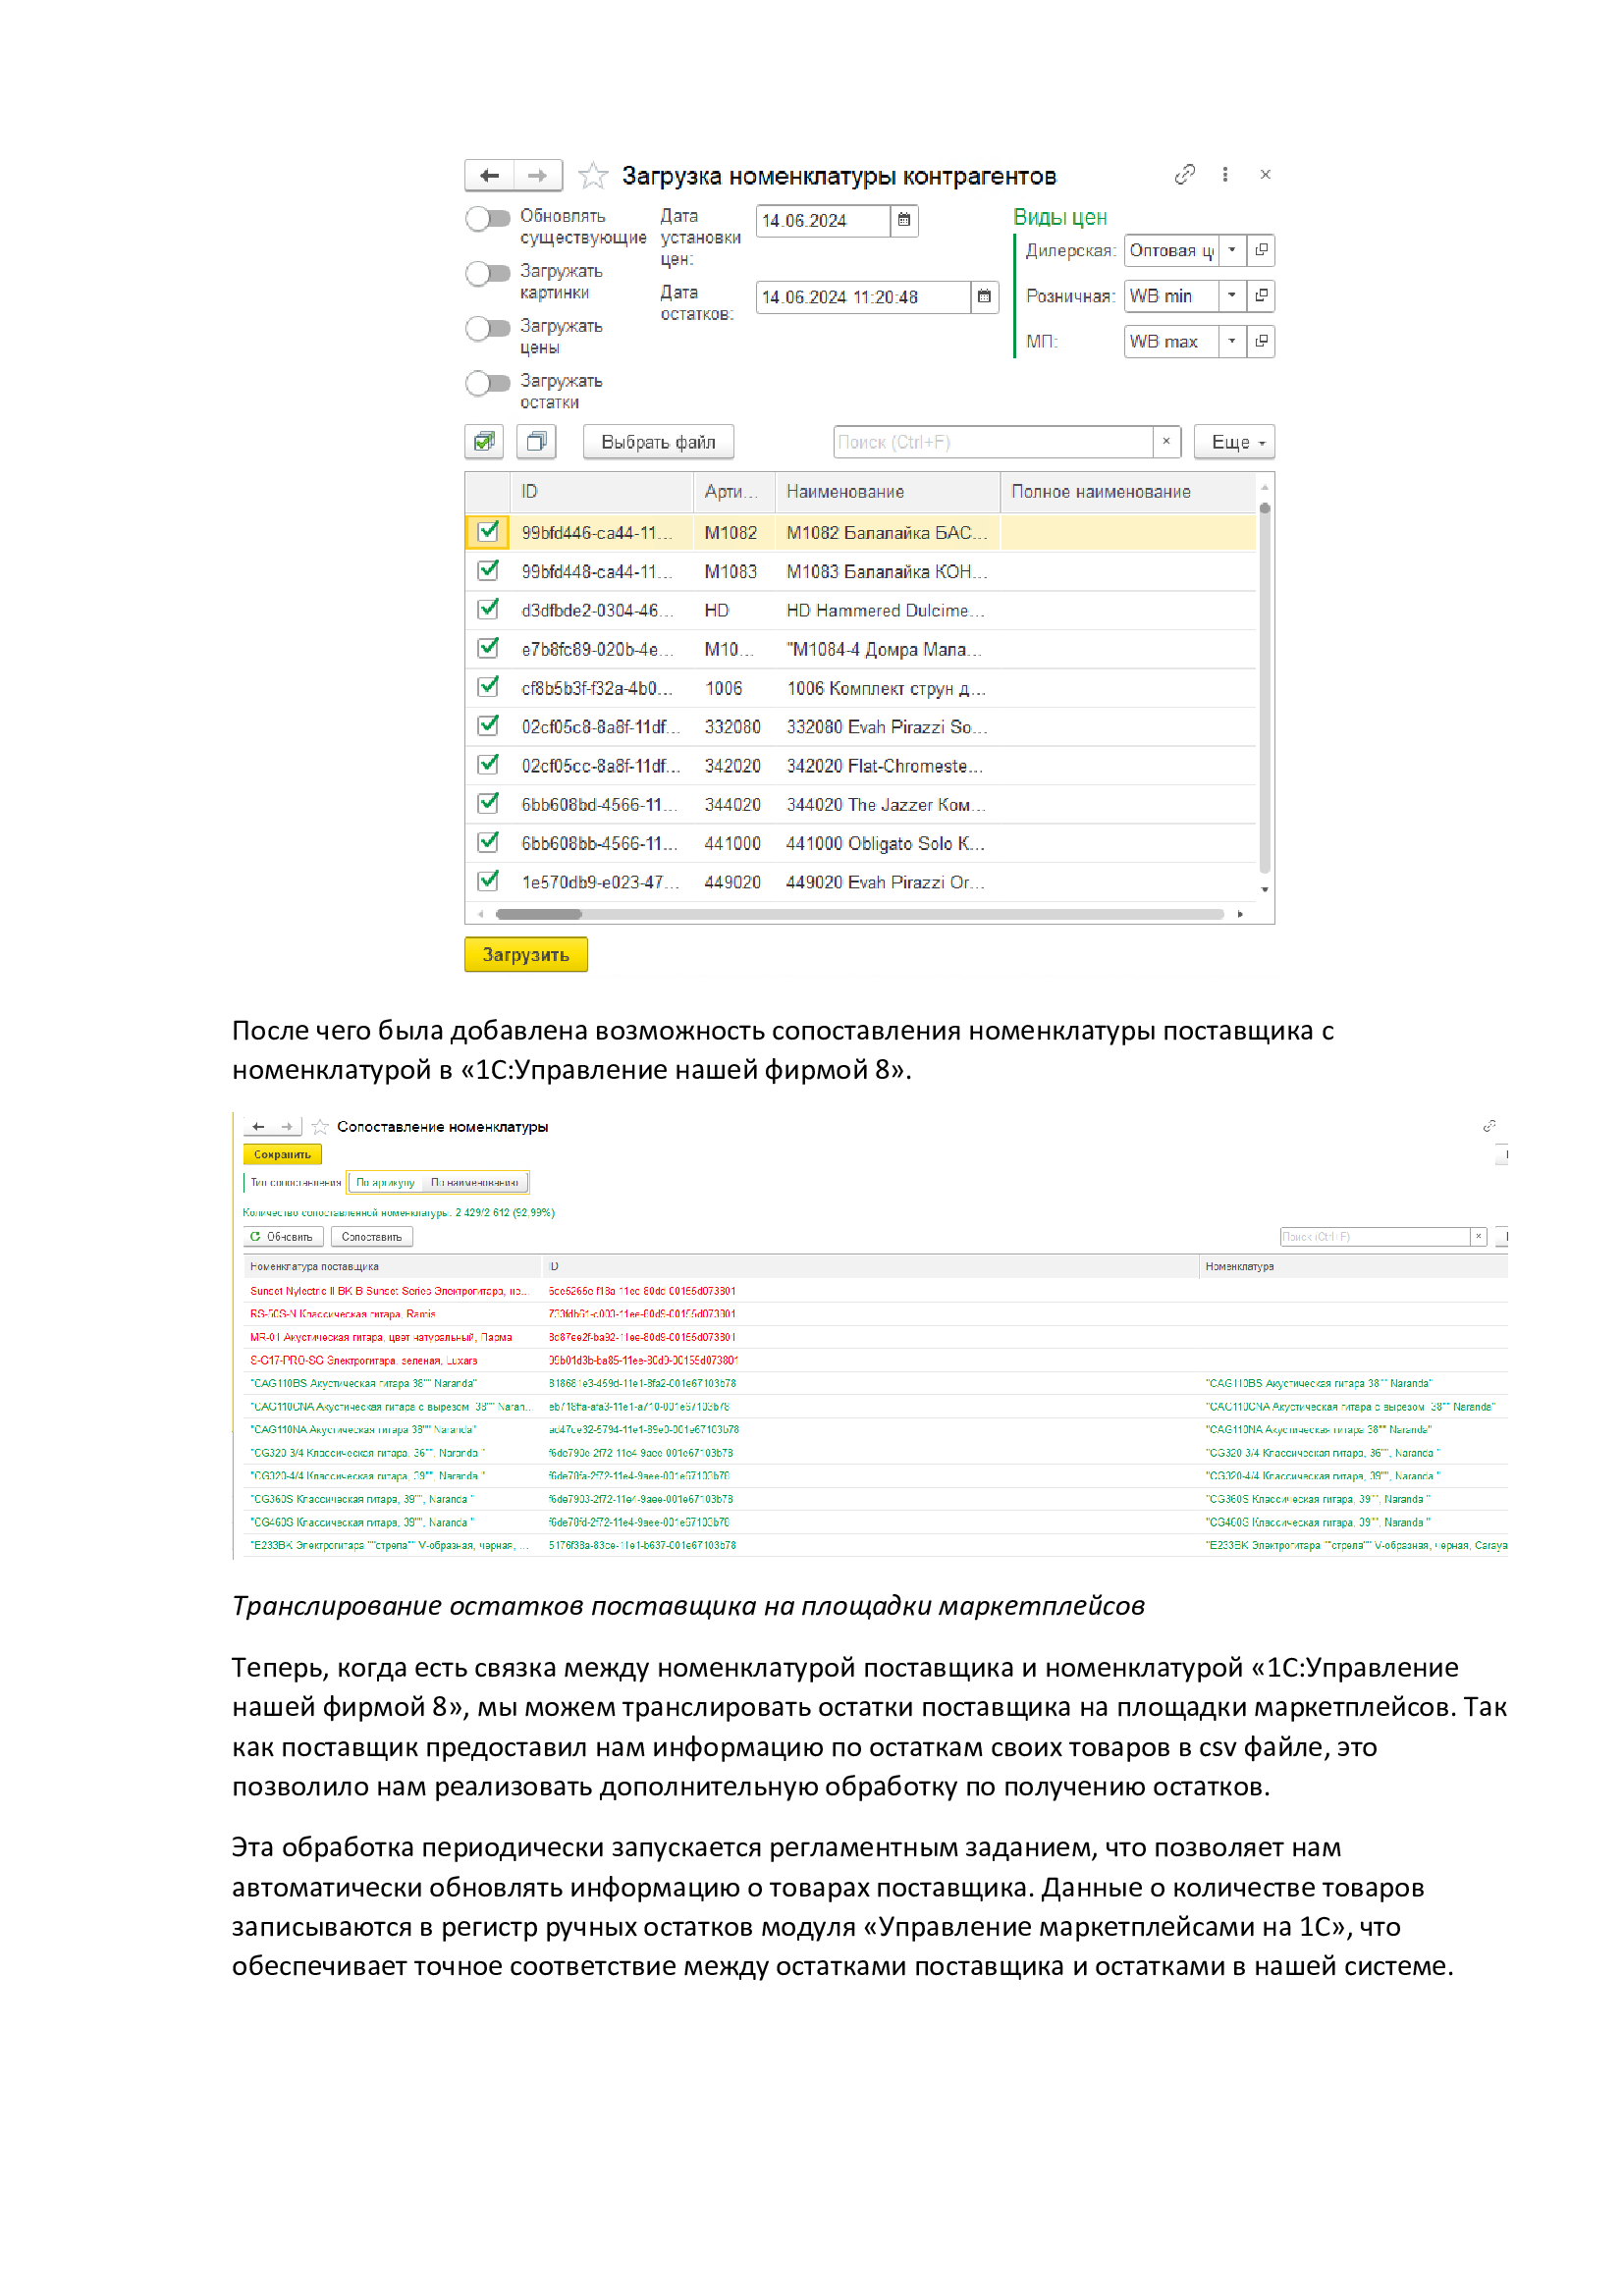The width and height of the screenshot is (1624, 2296).
Task: Select the По артикулу matching type
Action: tap(385, 1183)
